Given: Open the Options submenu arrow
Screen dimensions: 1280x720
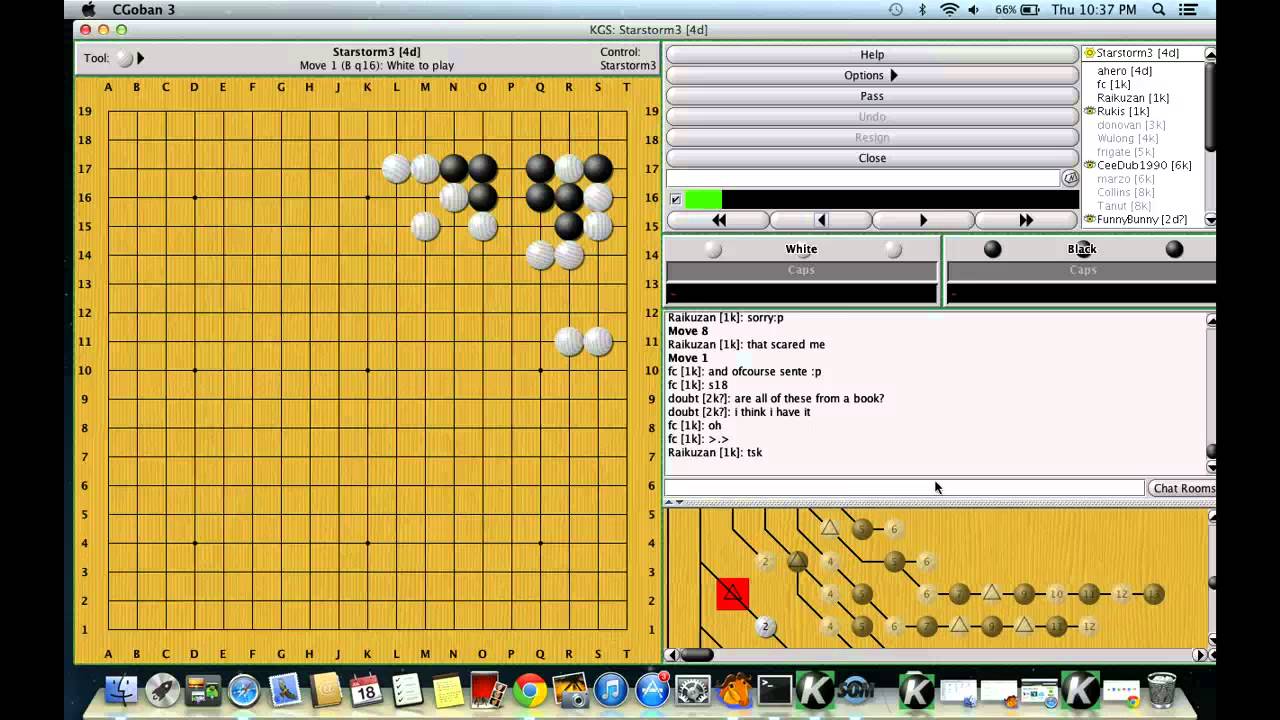Looking at the screenshot, I should point(894,75).
